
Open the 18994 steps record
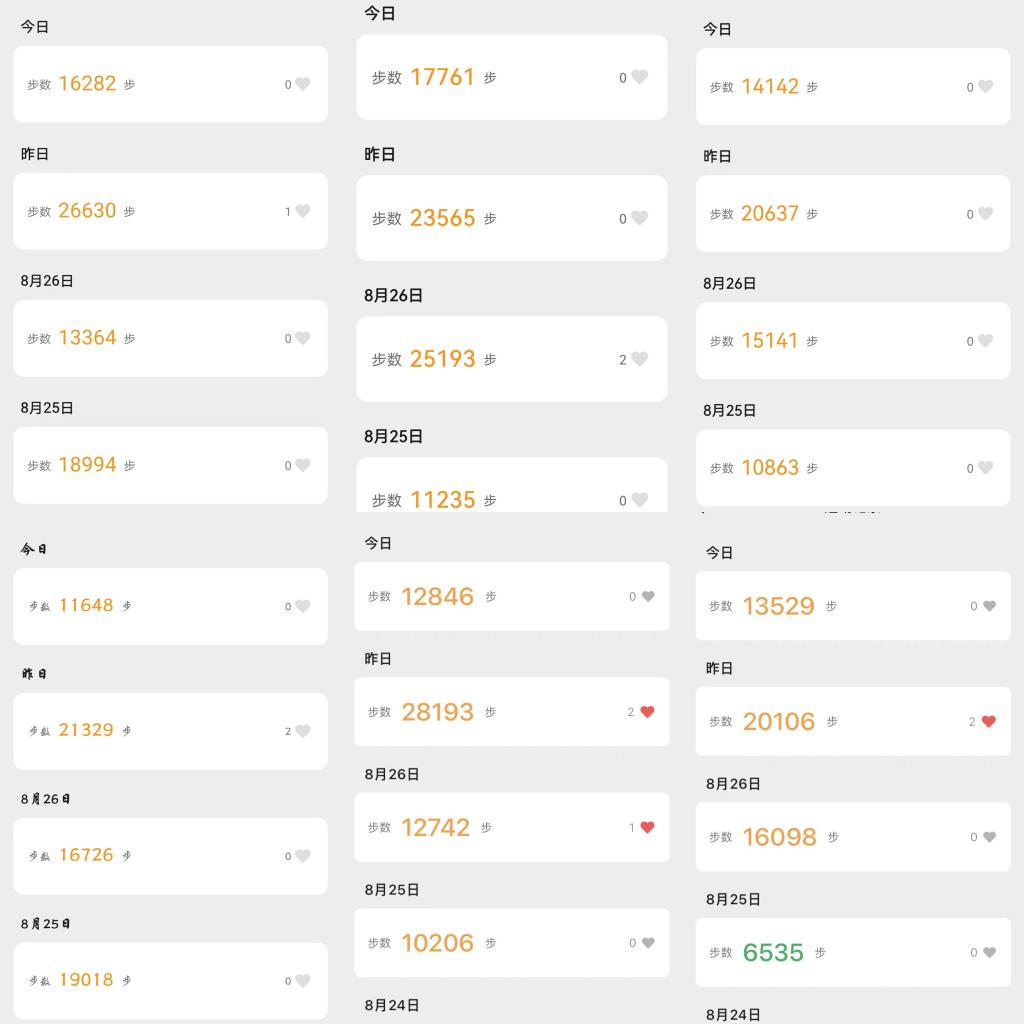(170, 465)
